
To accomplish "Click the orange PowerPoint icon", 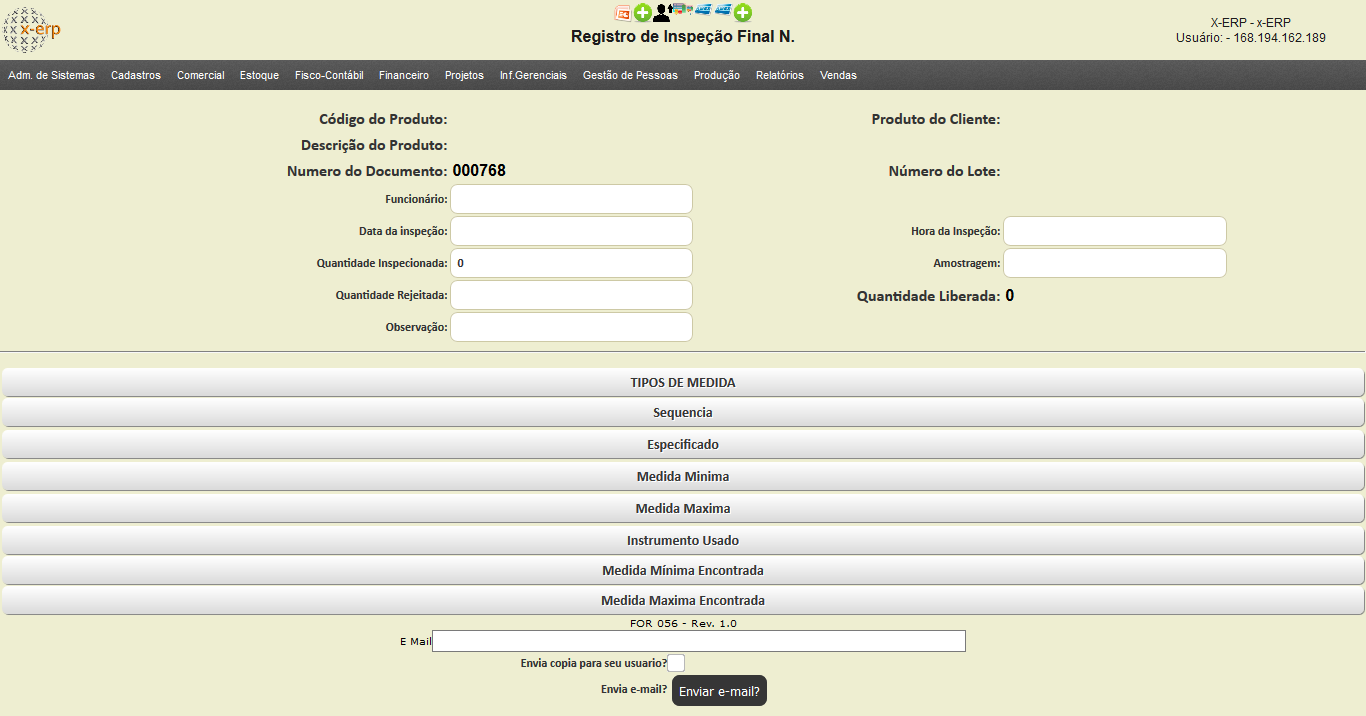I will click(x=623, y=13).
